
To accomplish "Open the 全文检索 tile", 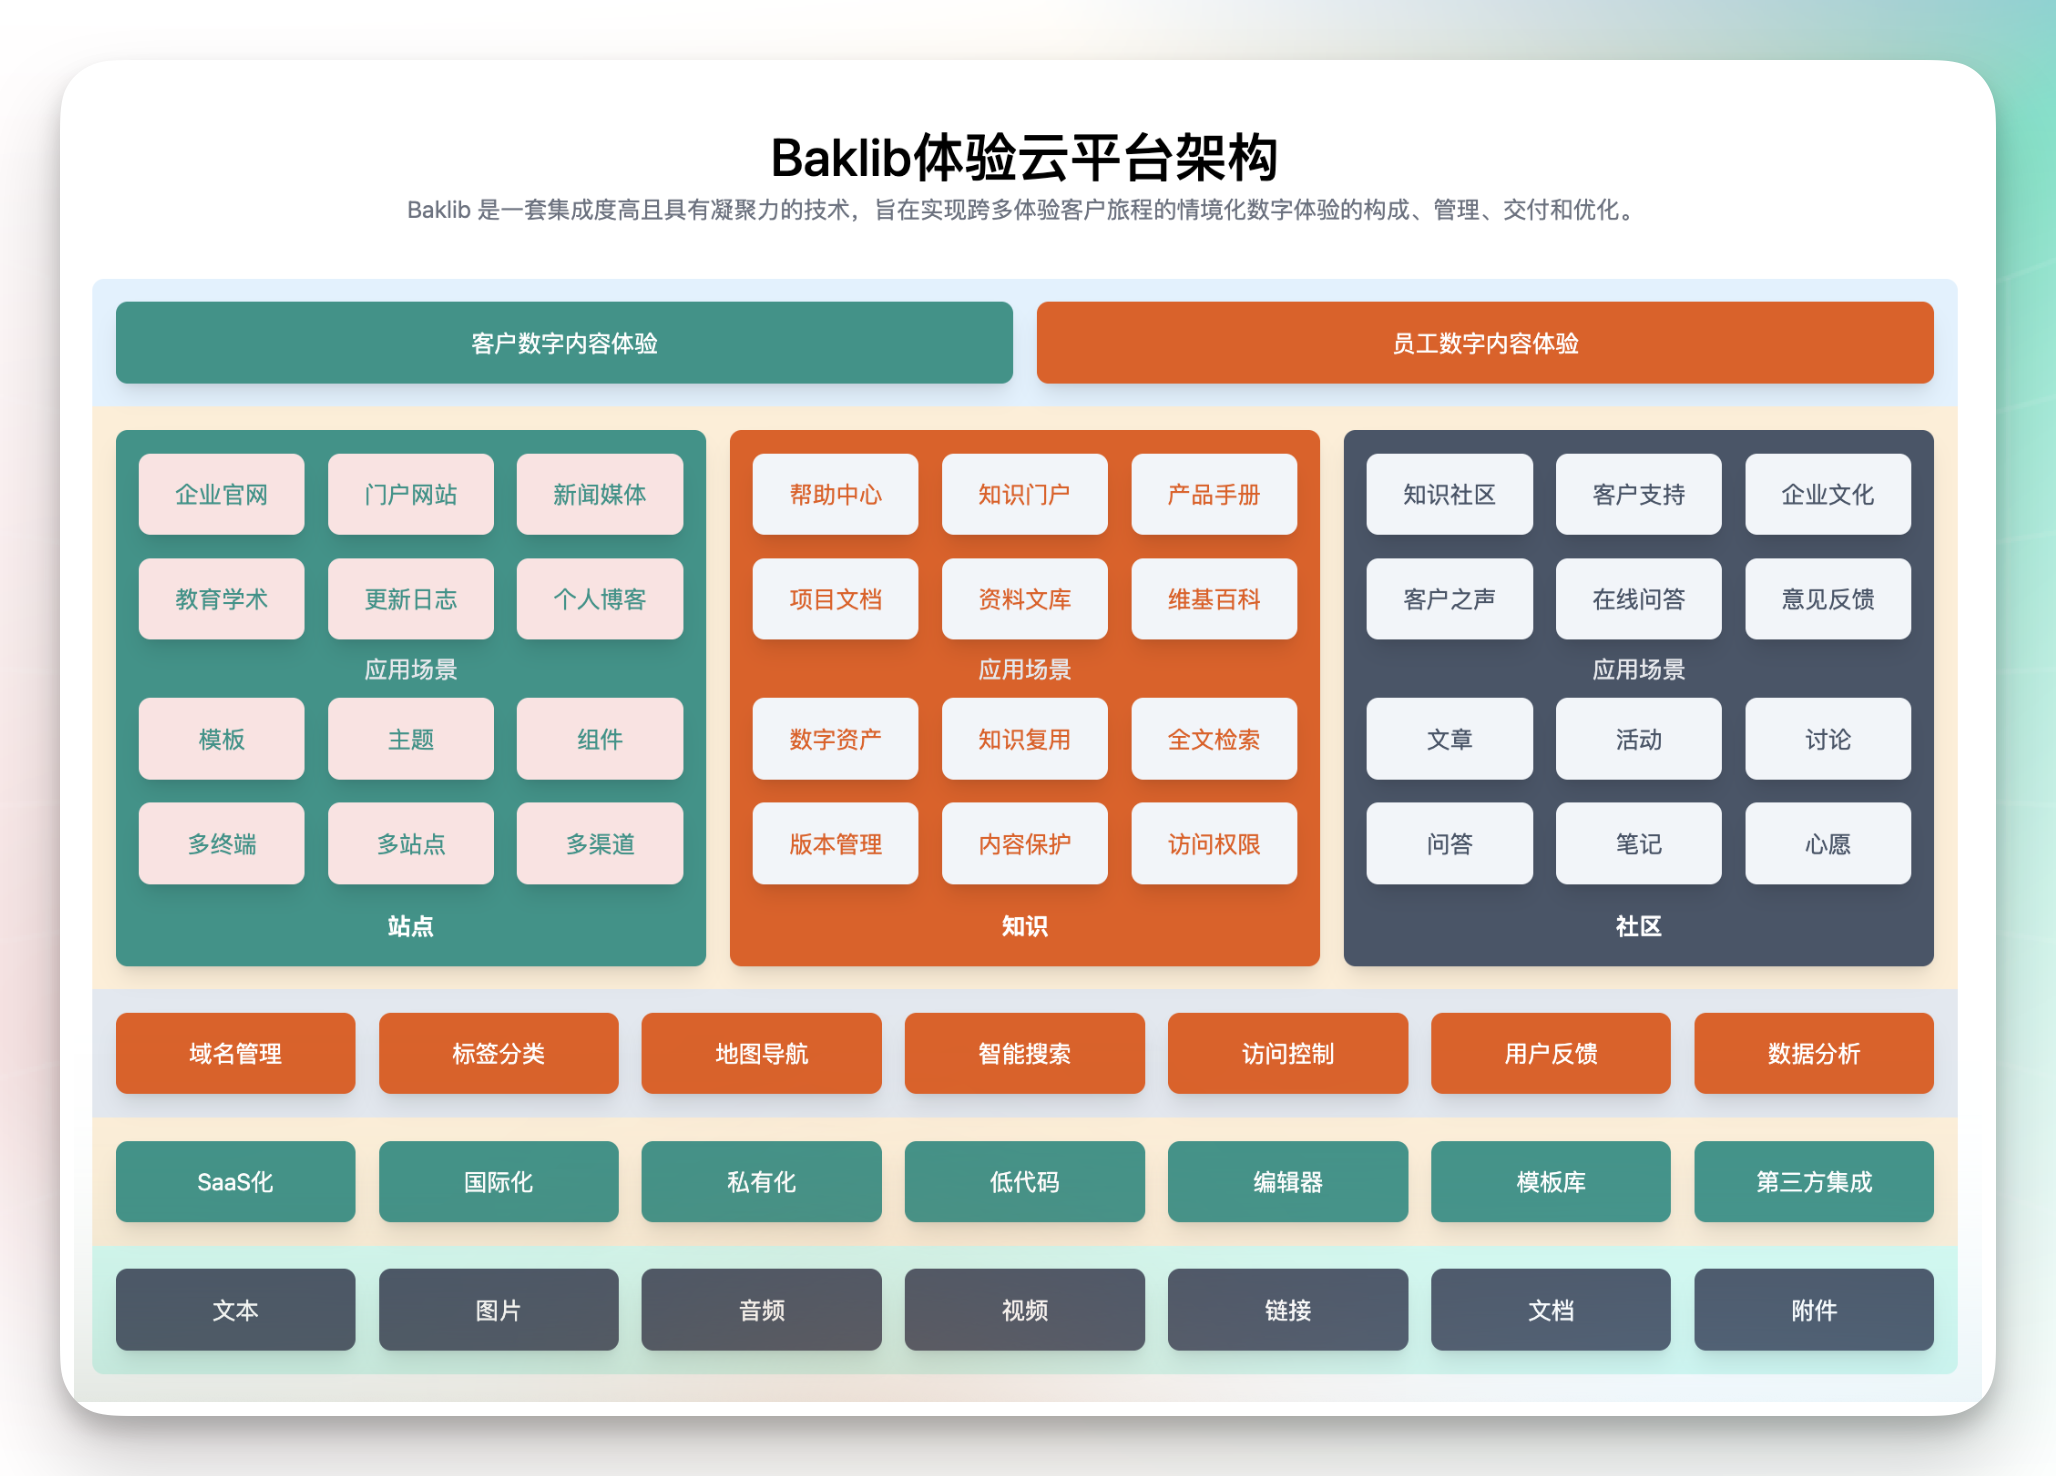I will pos(1214,739).
